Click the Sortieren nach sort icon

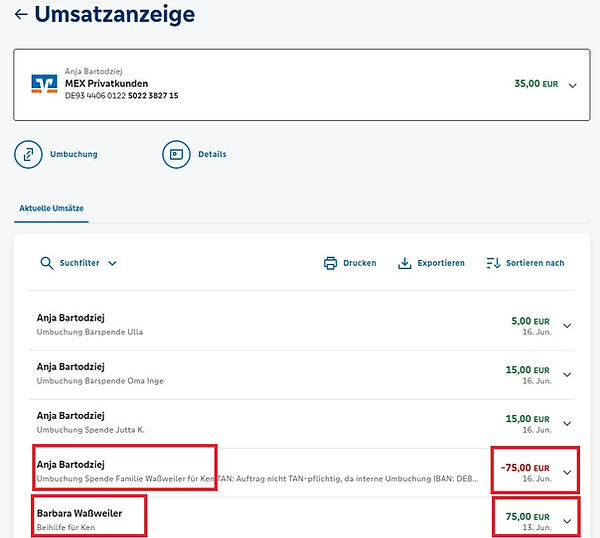point(493,263)
